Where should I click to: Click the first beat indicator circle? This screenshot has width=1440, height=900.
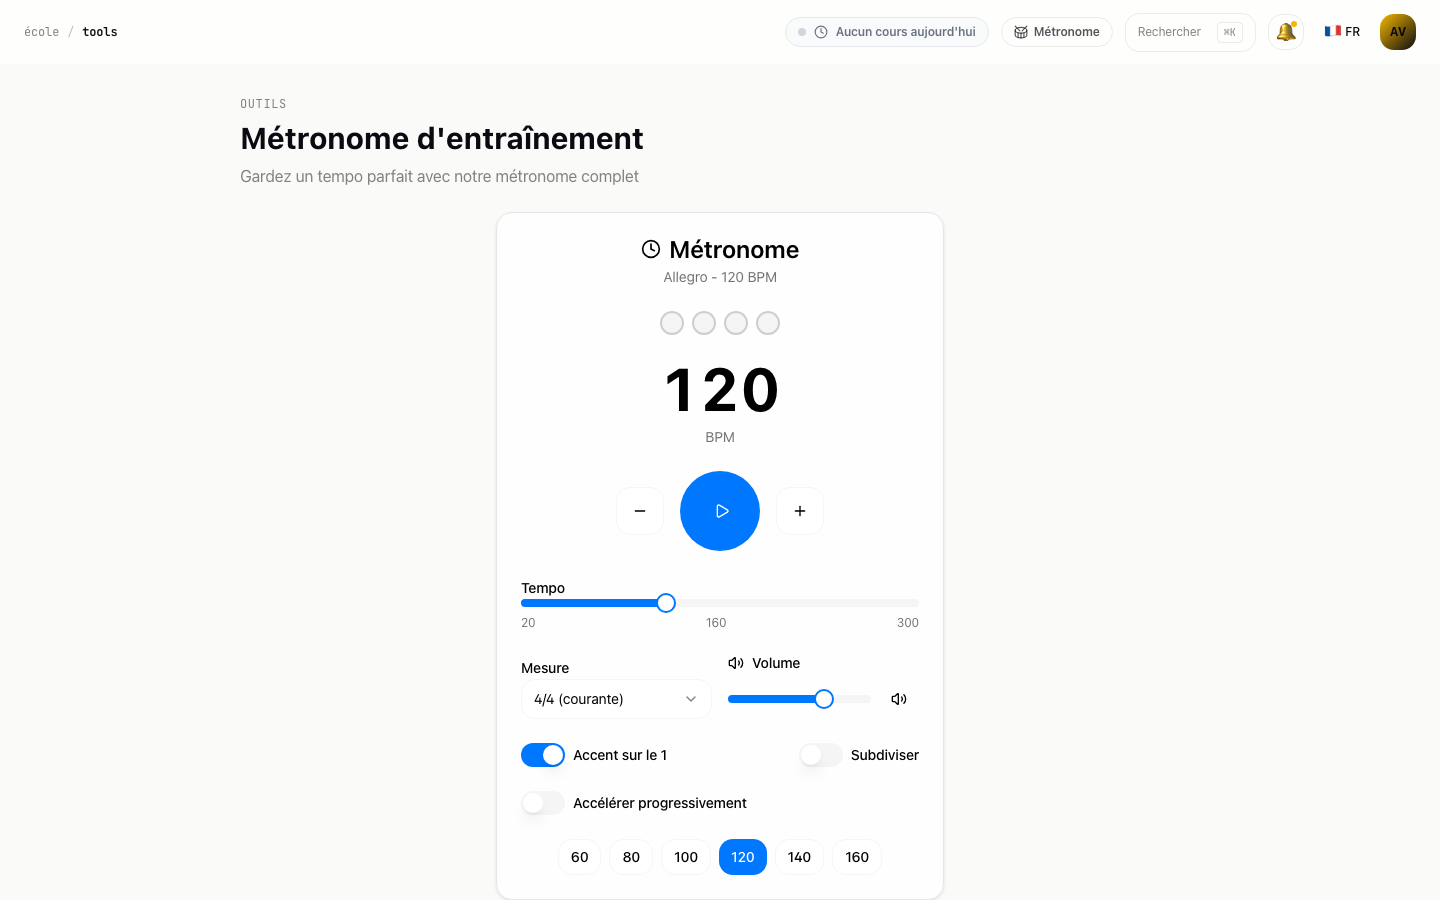672,323
